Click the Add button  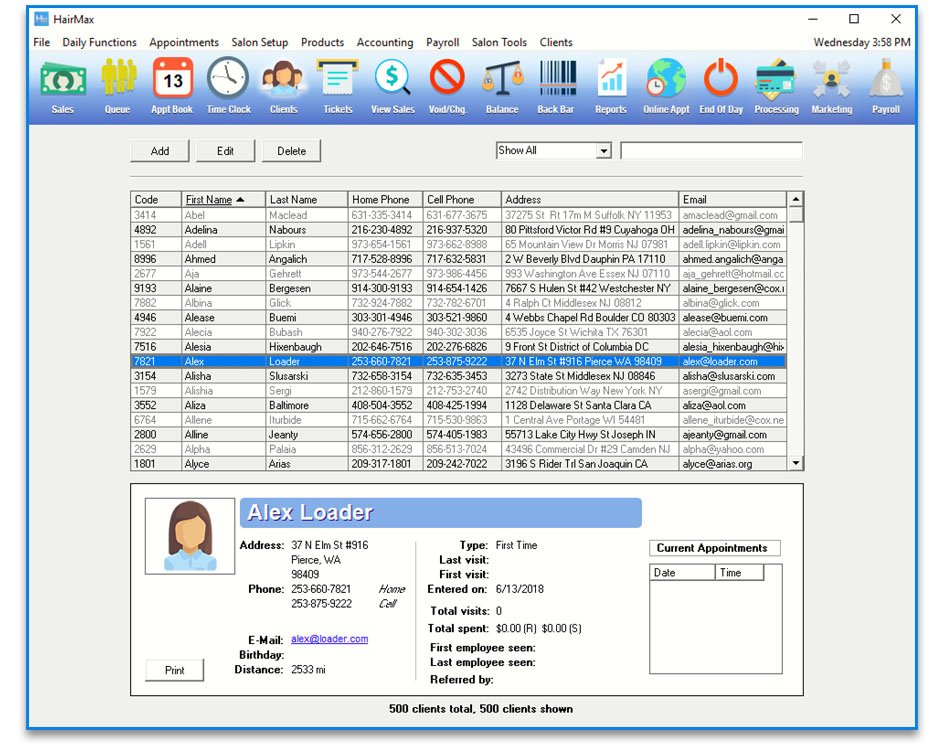160,151
